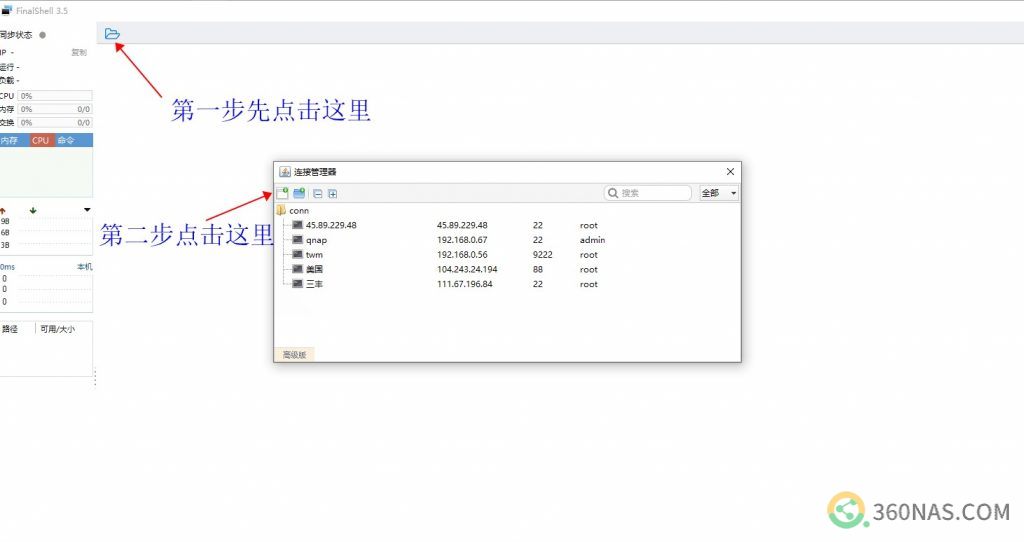
Task: Click the terminal icon beside twm
Action: coord(298,254)
